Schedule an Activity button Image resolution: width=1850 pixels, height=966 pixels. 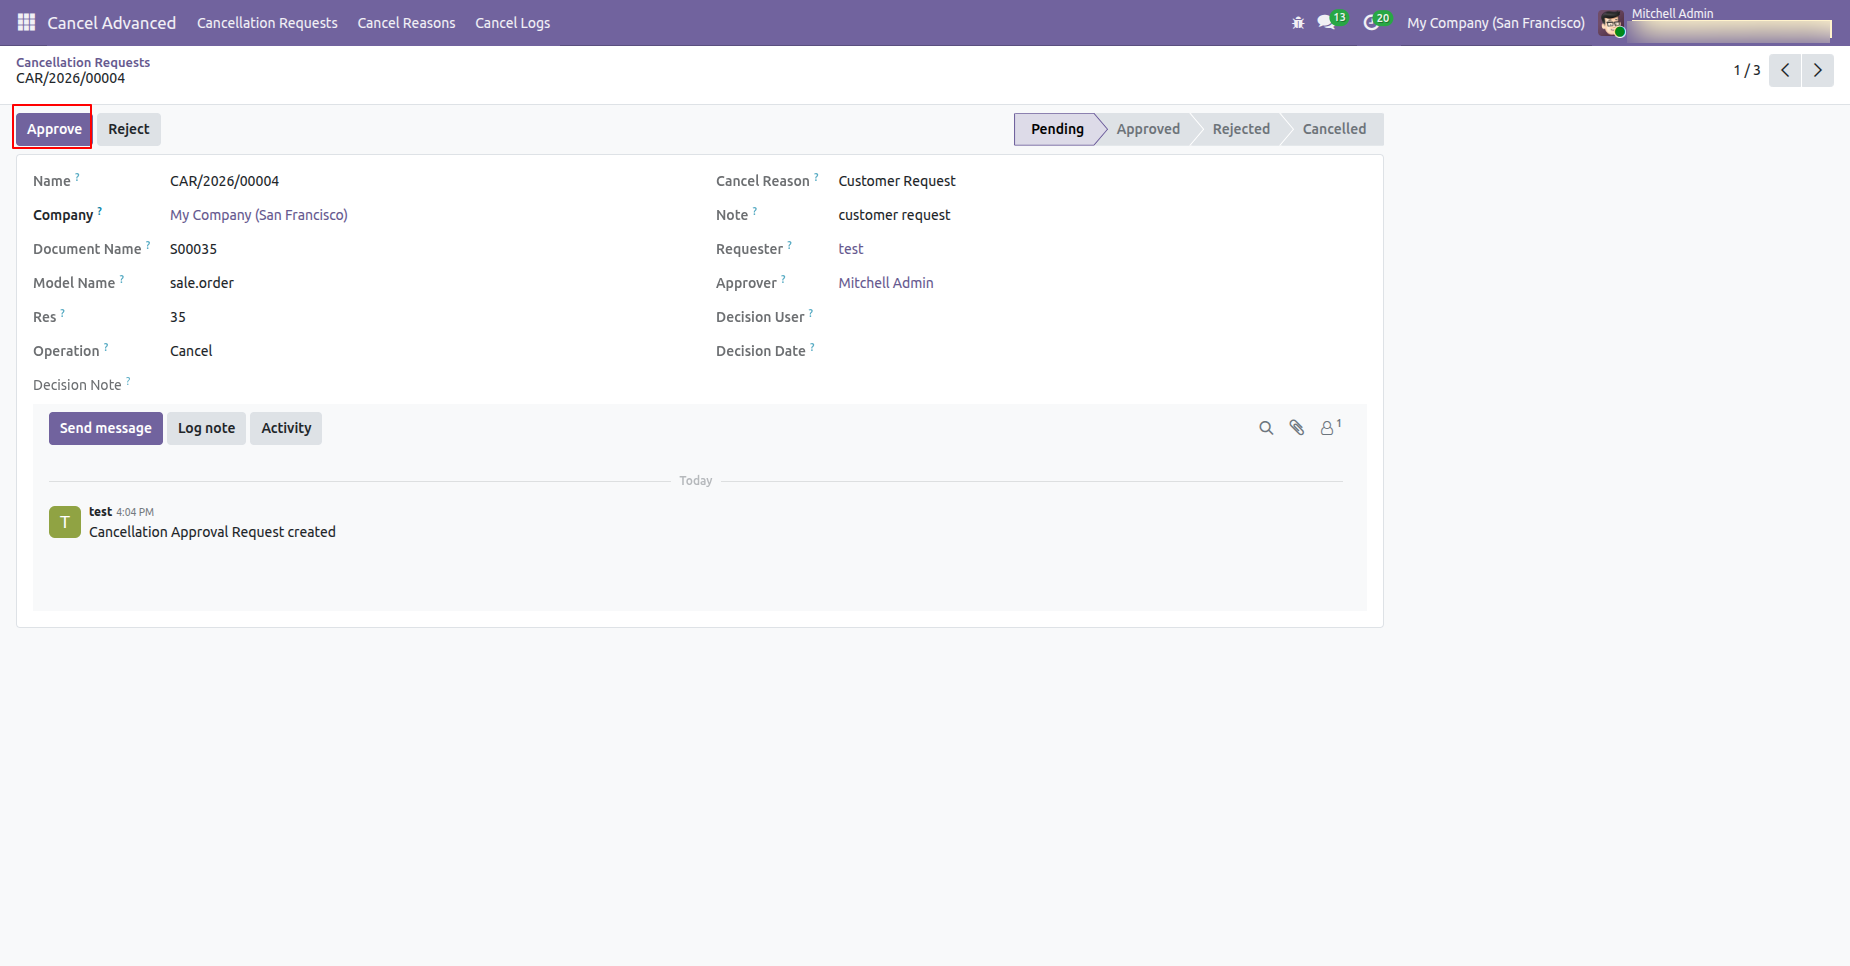tap(286, 428)
